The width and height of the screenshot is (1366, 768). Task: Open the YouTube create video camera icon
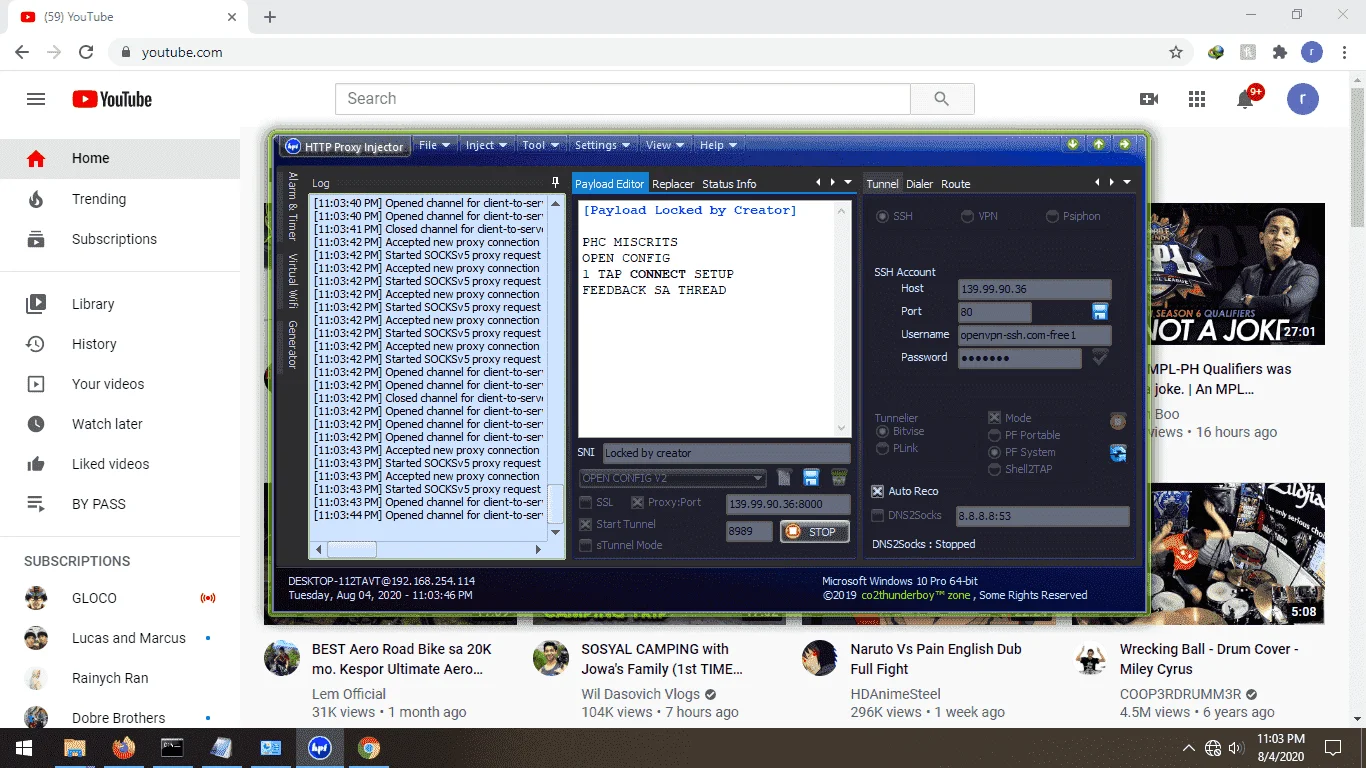(1149, 99)
